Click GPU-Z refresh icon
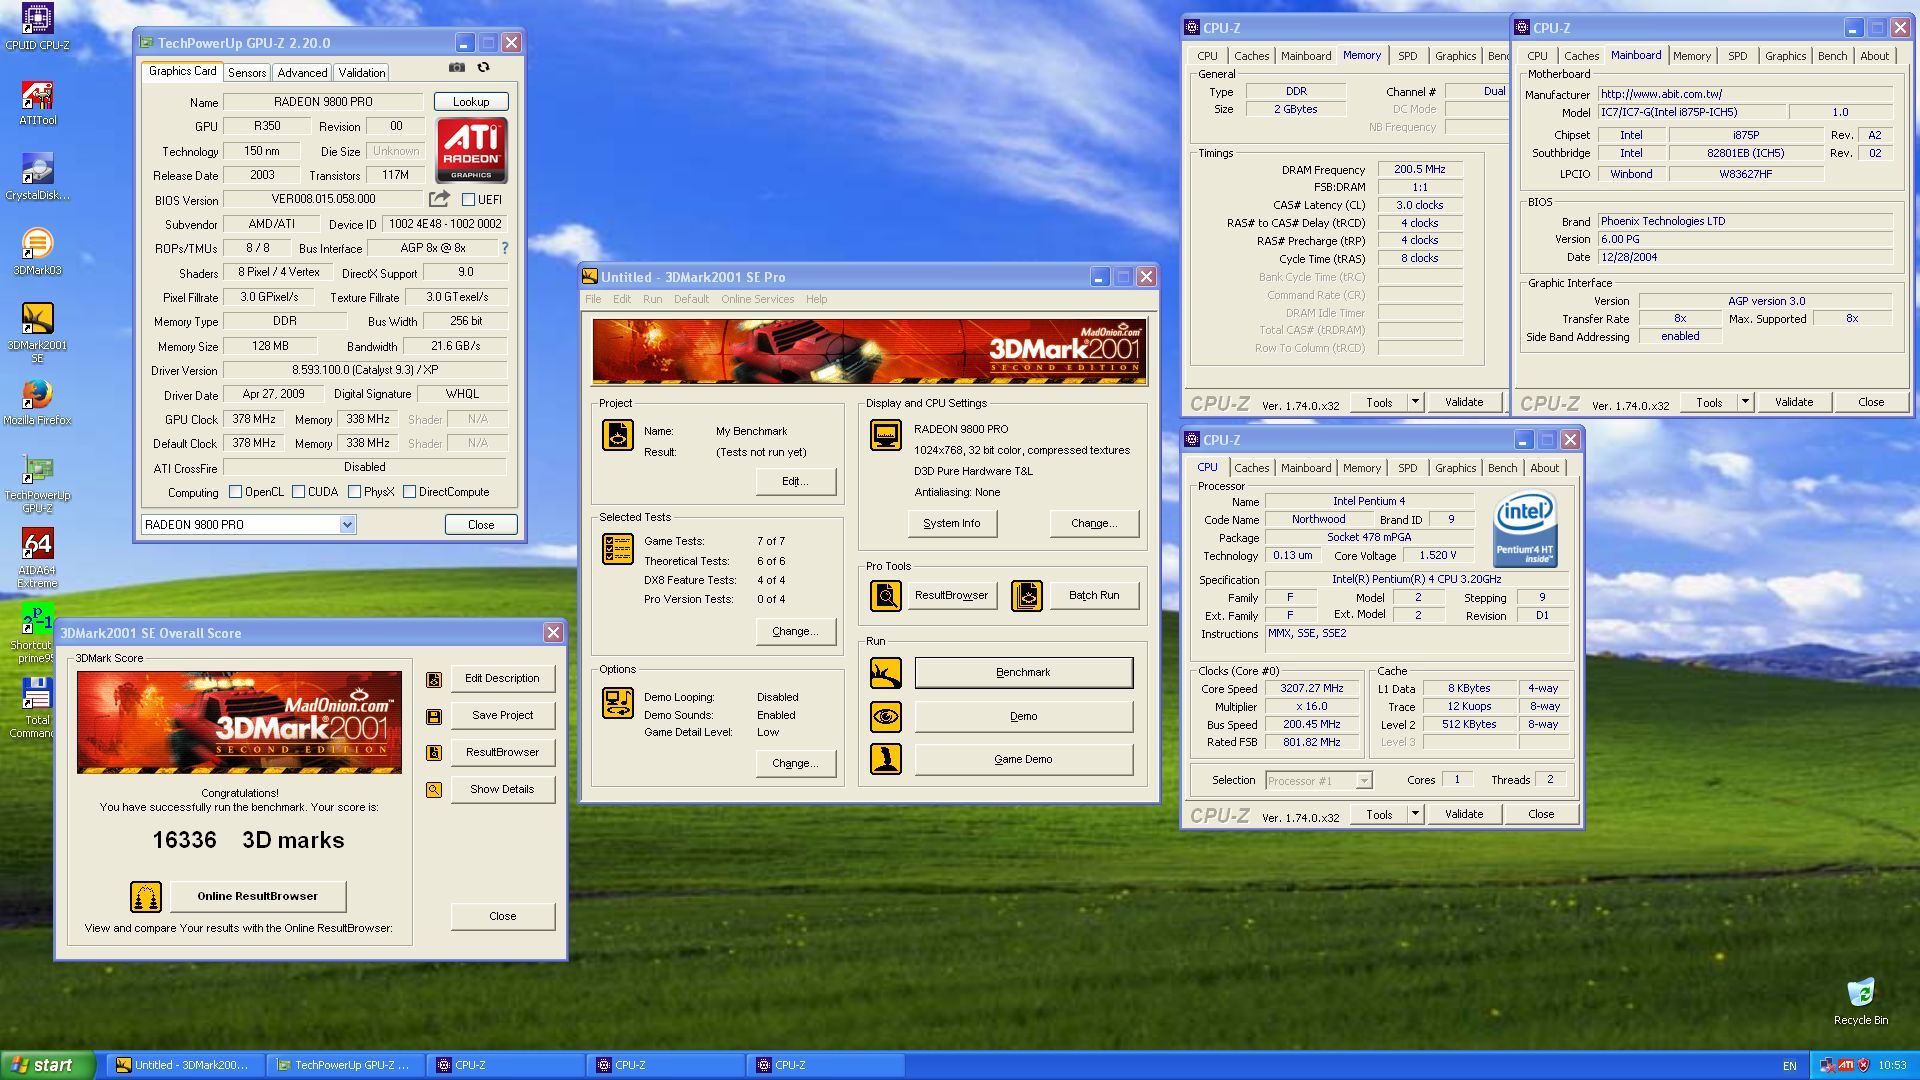The height and width of the screenshot is (1080, 1920). (x=483, y=67)
